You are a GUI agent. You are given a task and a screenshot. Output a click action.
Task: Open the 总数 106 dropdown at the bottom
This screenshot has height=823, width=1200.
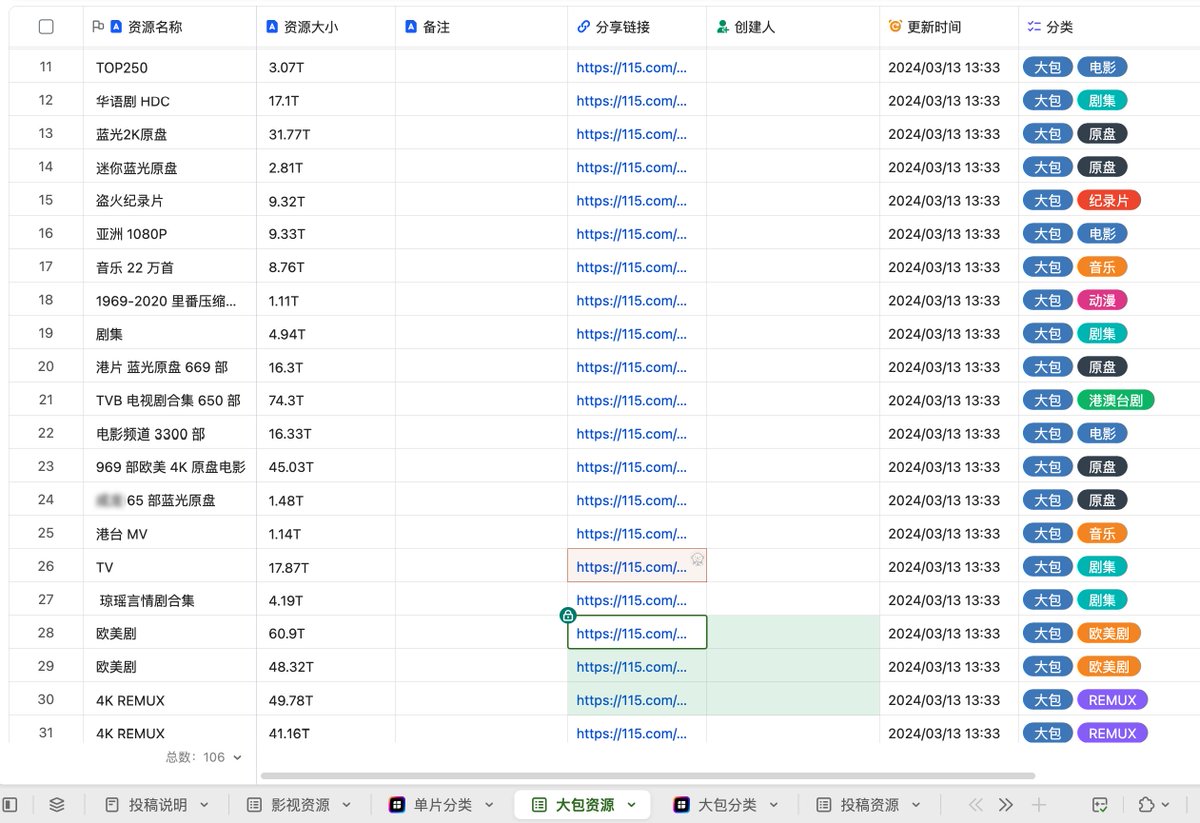(204, 757)
